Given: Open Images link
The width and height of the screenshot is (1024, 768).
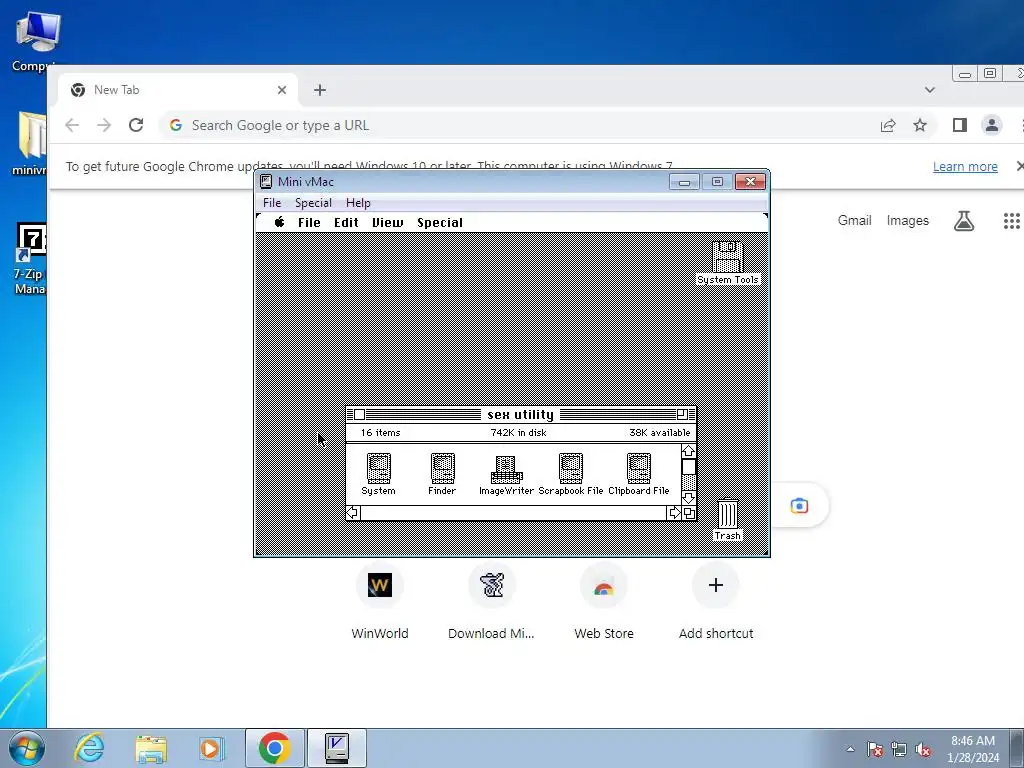Looking at the screenshot, I should tap(908, 221).
